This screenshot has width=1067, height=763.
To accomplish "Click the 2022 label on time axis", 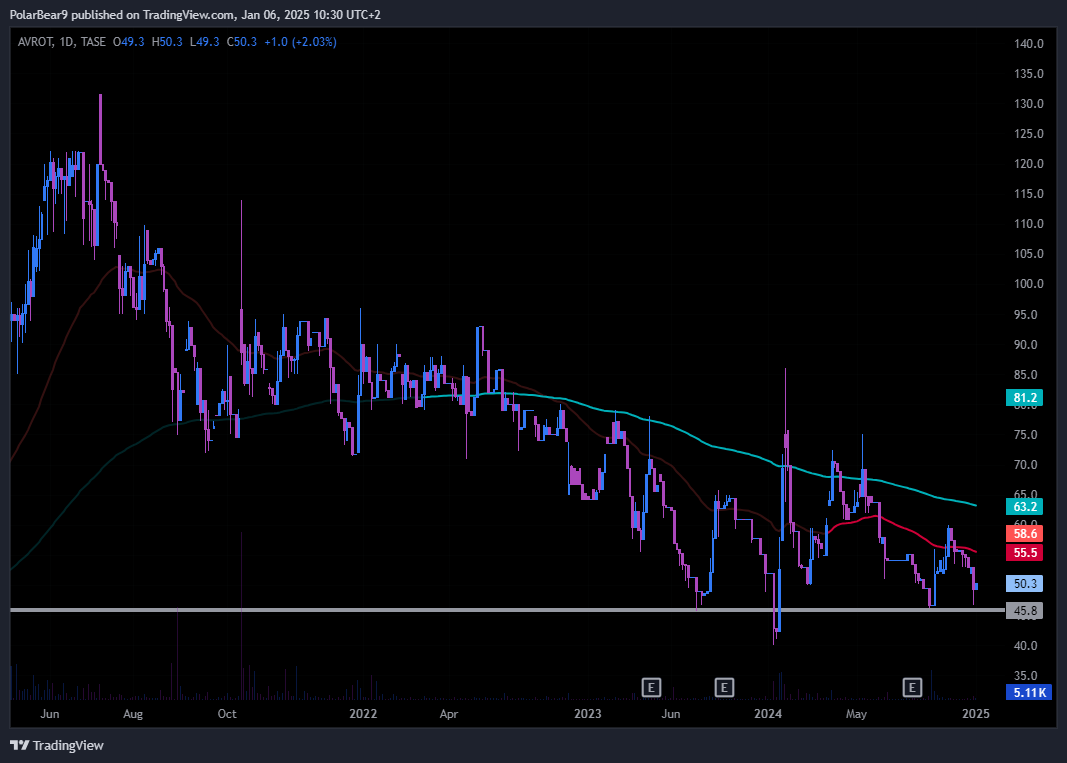I will [x=362, y=714].
